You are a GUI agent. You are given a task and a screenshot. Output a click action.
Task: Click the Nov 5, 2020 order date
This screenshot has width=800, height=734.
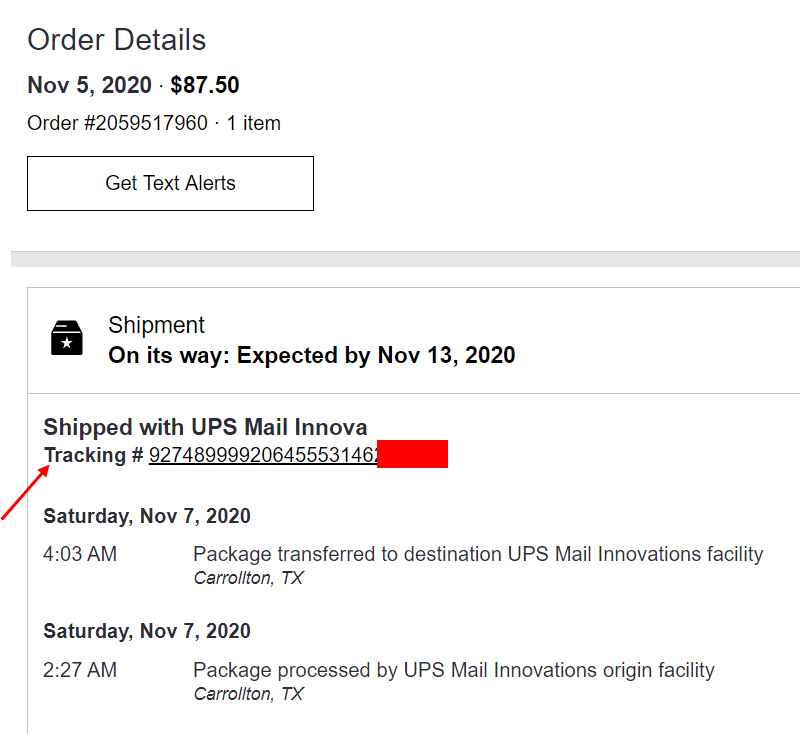(x=89, y=85)
